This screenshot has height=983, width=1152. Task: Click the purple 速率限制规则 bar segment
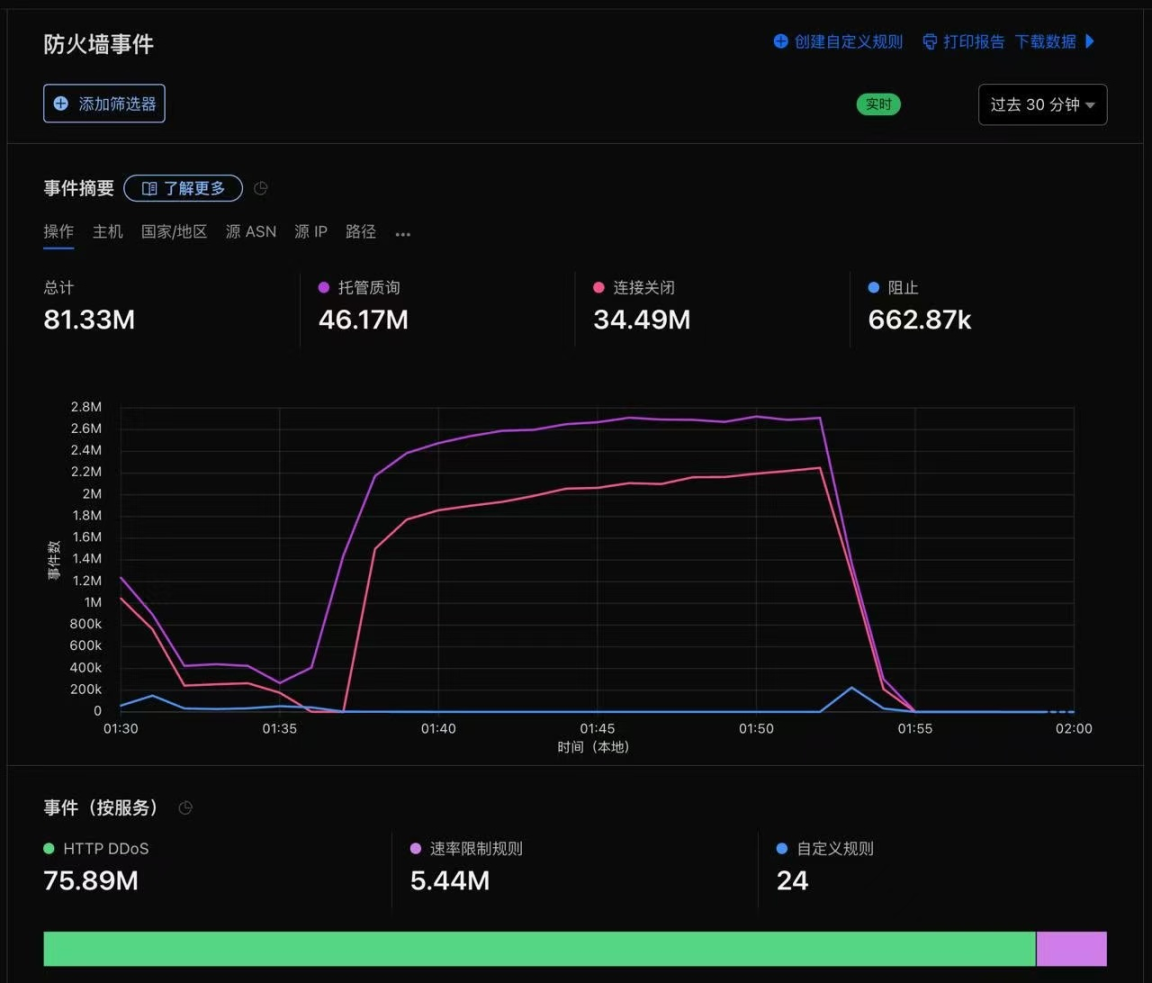pos(1071,949)
